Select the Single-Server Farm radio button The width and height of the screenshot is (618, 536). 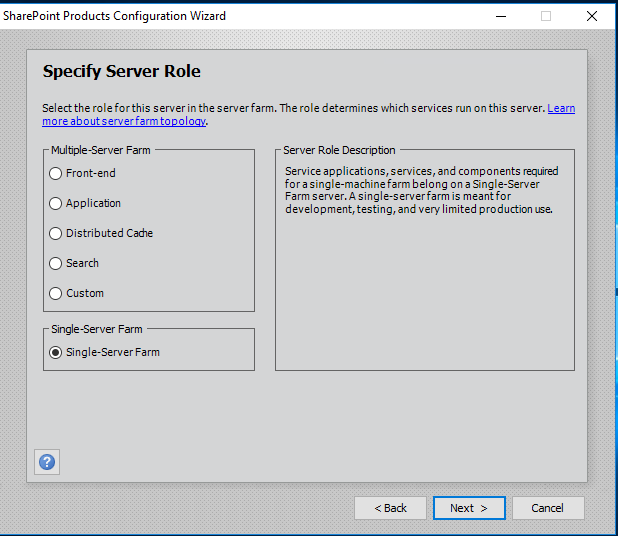point(56,352)
